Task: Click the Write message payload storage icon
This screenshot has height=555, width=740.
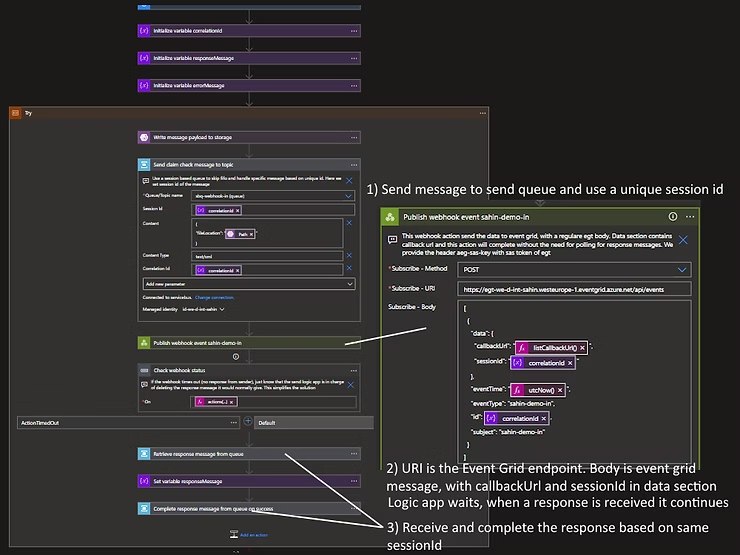Action: click(144, 137)
